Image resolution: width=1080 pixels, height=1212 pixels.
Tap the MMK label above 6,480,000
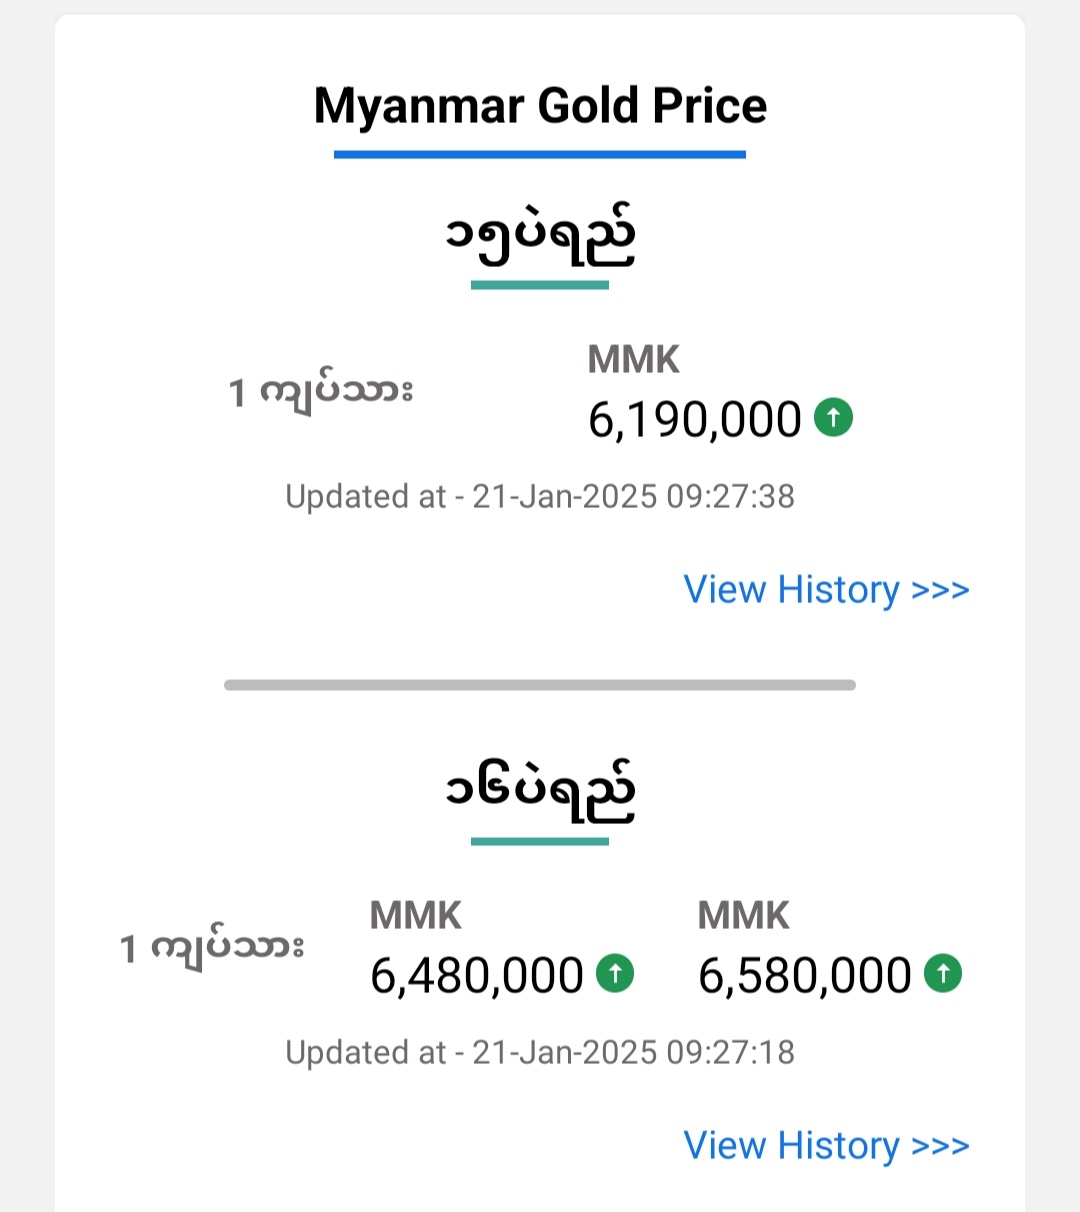click(416, 916)
